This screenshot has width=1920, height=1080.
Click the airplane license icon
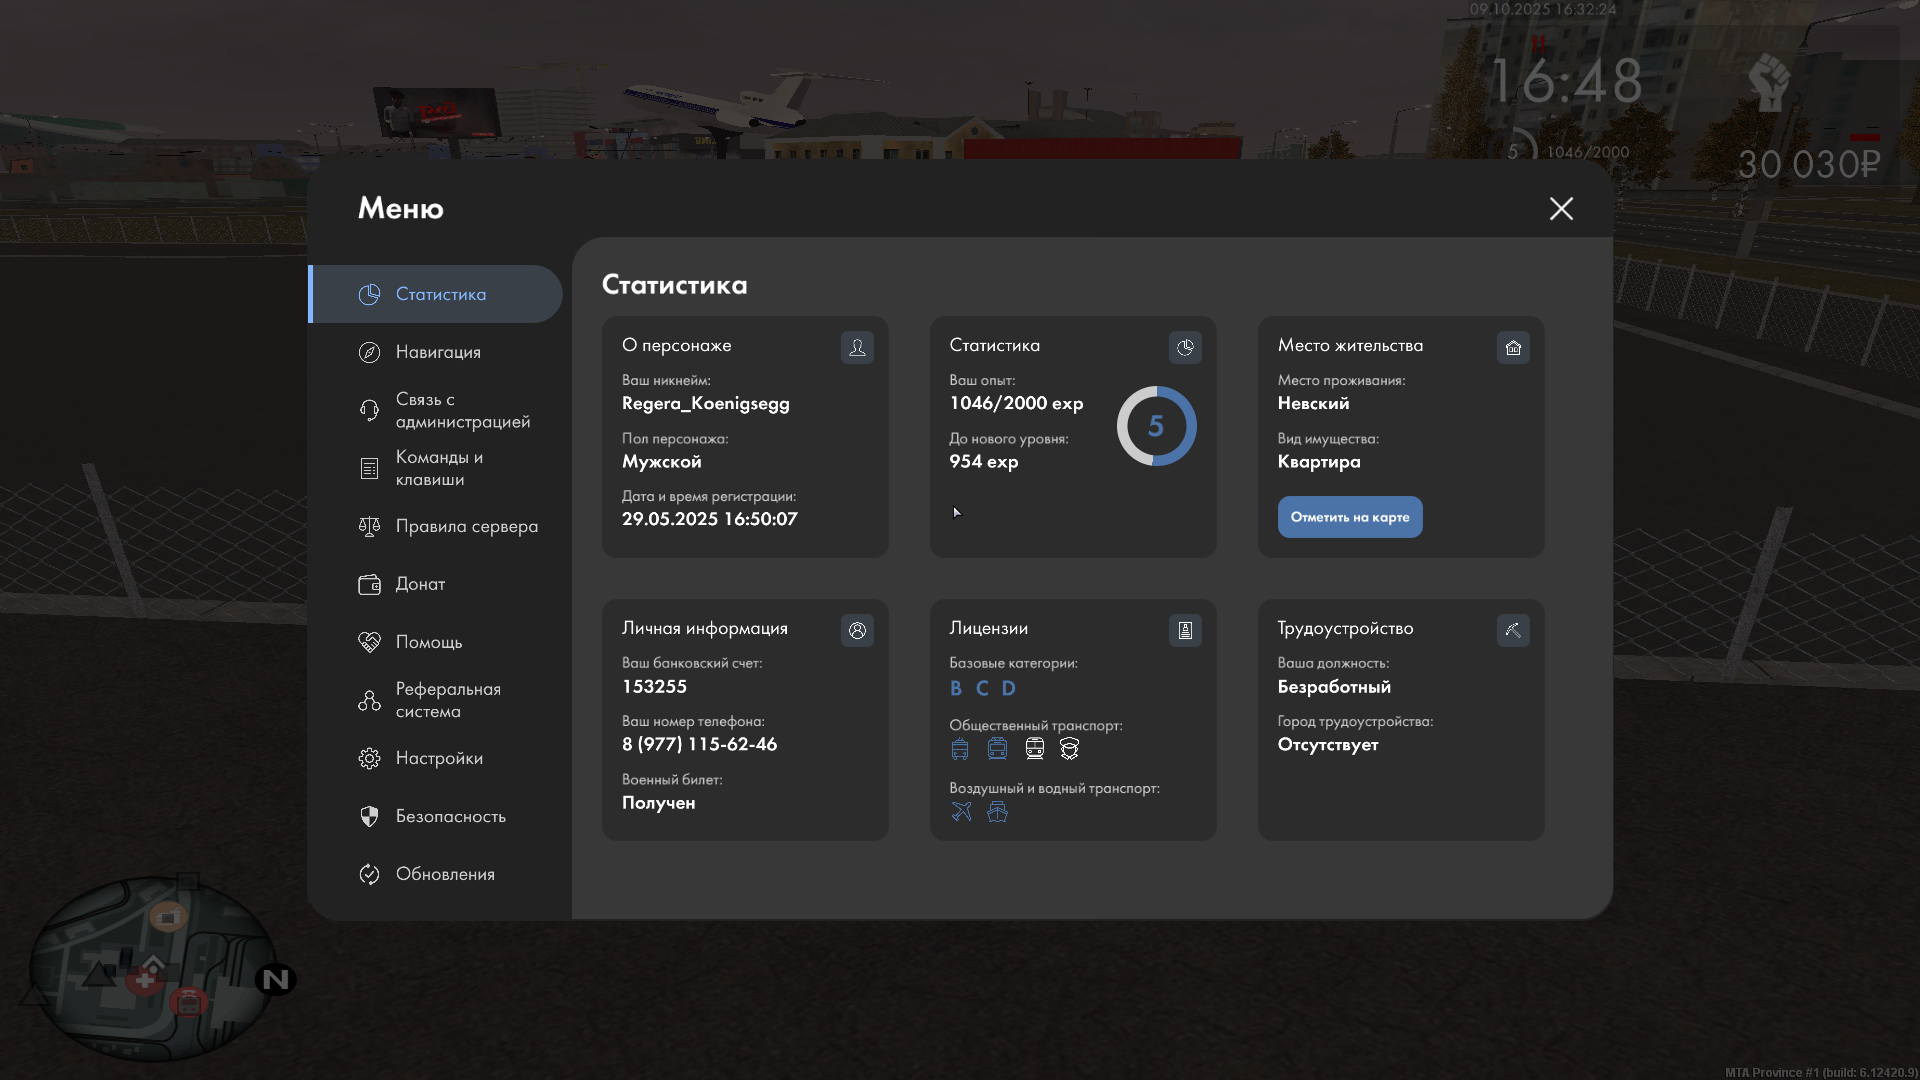(x=961, y=811)
